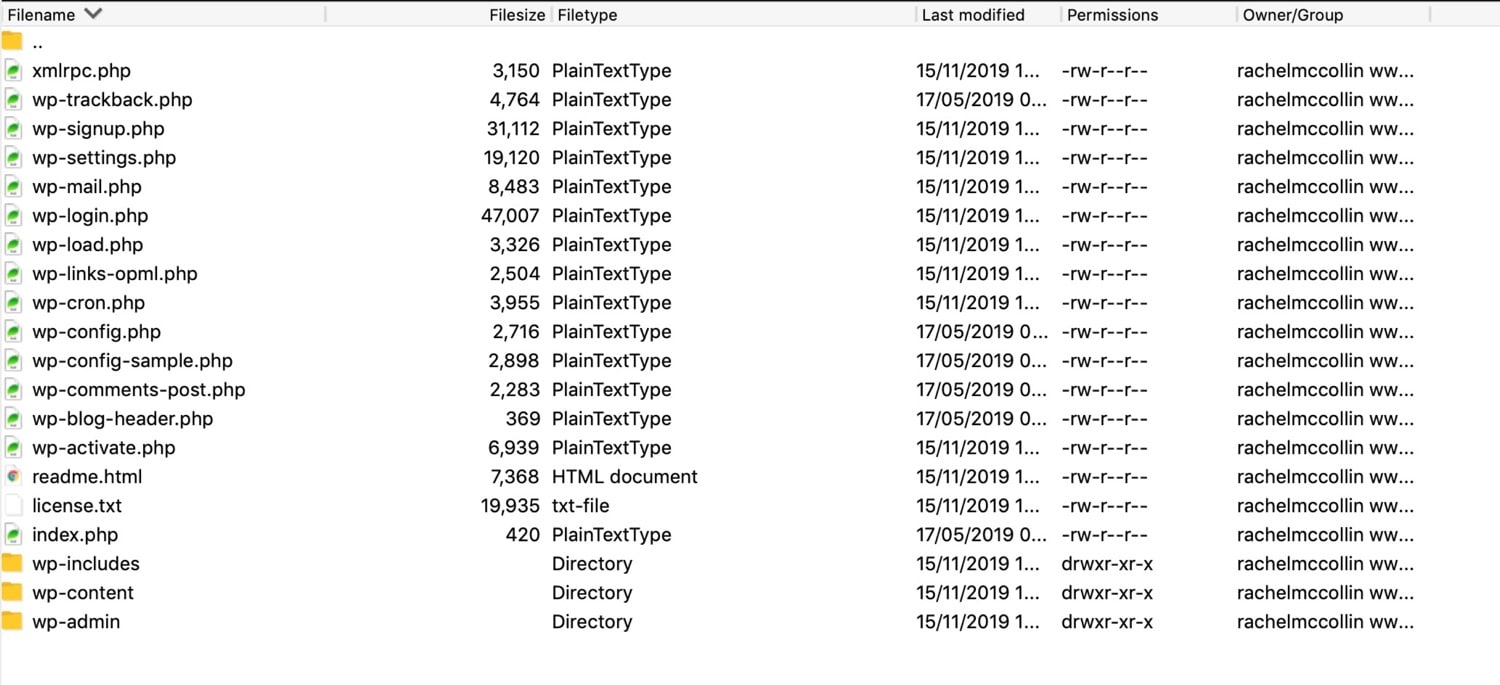Click the file icon beside wp-login.php

(14, 215)
